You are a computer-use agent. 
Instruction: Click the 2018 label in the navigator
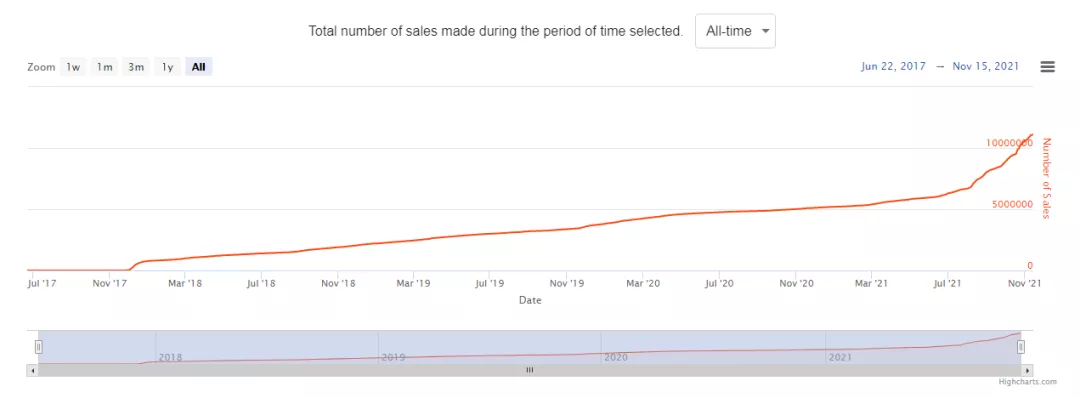pos(170,357)
